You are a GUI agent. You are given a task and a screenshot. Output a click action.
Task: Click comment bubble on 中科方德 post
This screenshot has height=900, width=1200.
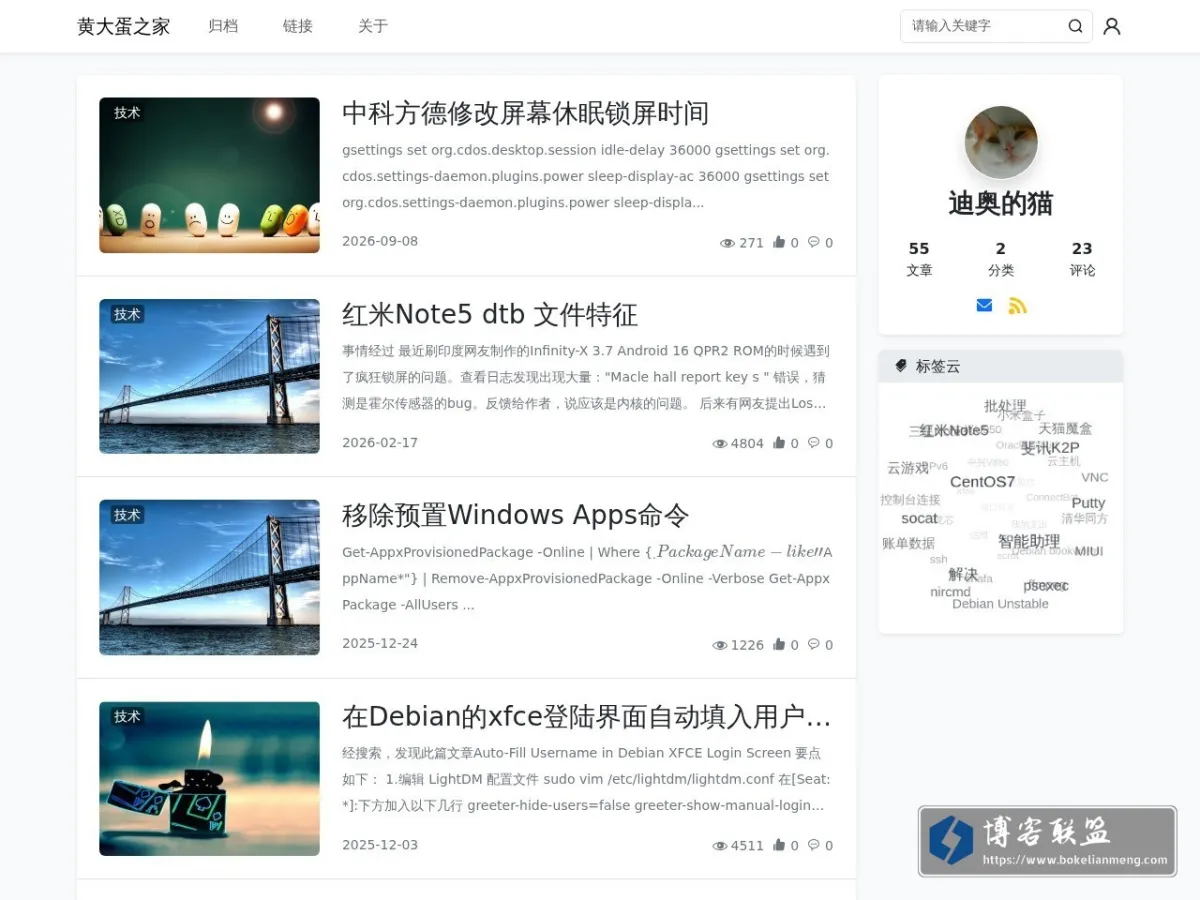point(813,242)
